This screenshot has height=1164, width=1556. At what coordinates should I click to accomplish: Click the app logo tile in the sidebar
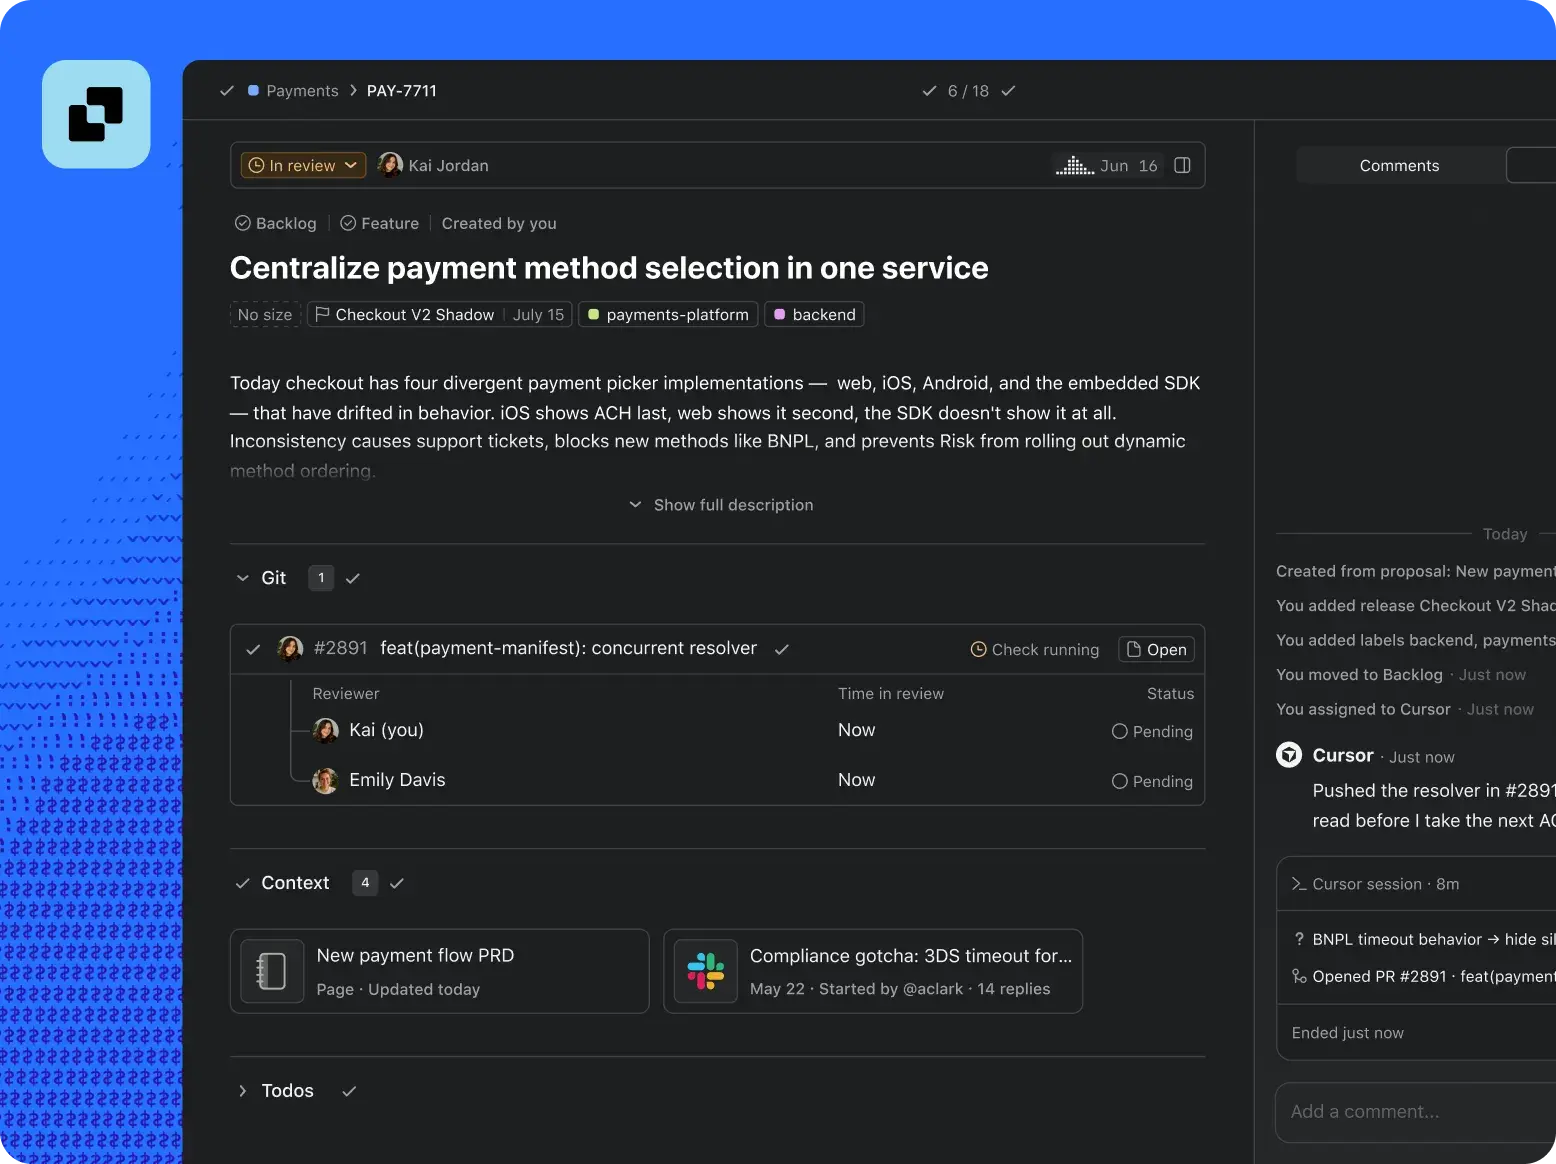pyautogui.click(x=96, y=114)
